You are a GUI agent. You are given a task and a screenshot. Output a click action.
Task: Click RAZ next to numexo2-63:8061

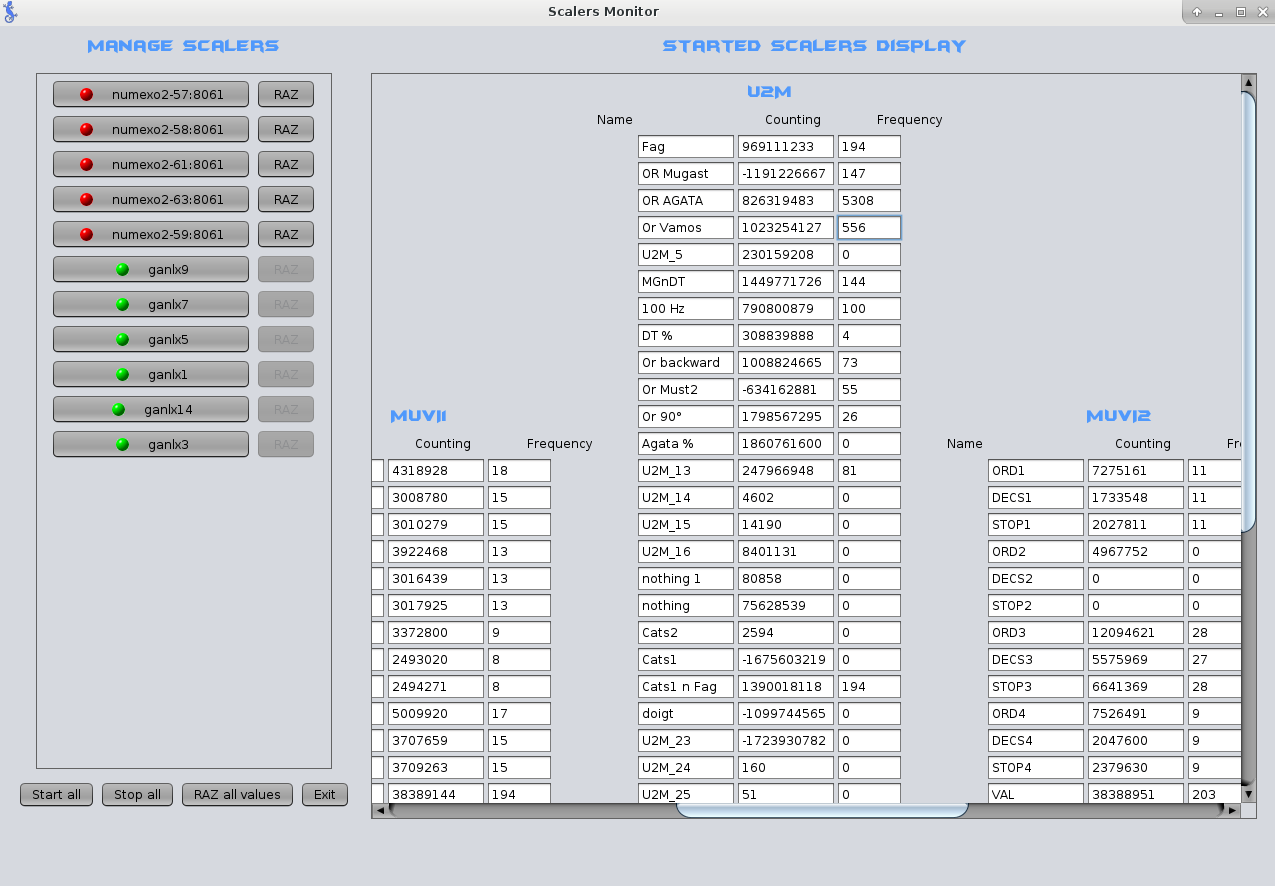point(286,199)
